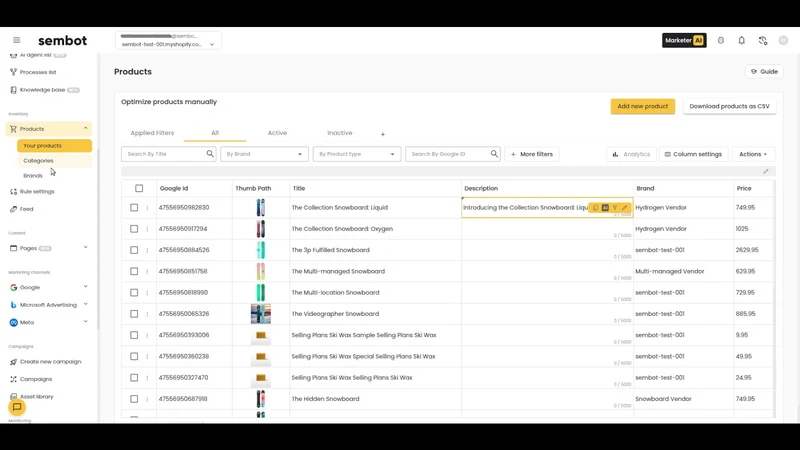Check the Collection Snowboard: Liquid row checkbox
Screen dimensions: 800x450
[x=134, y=208]
